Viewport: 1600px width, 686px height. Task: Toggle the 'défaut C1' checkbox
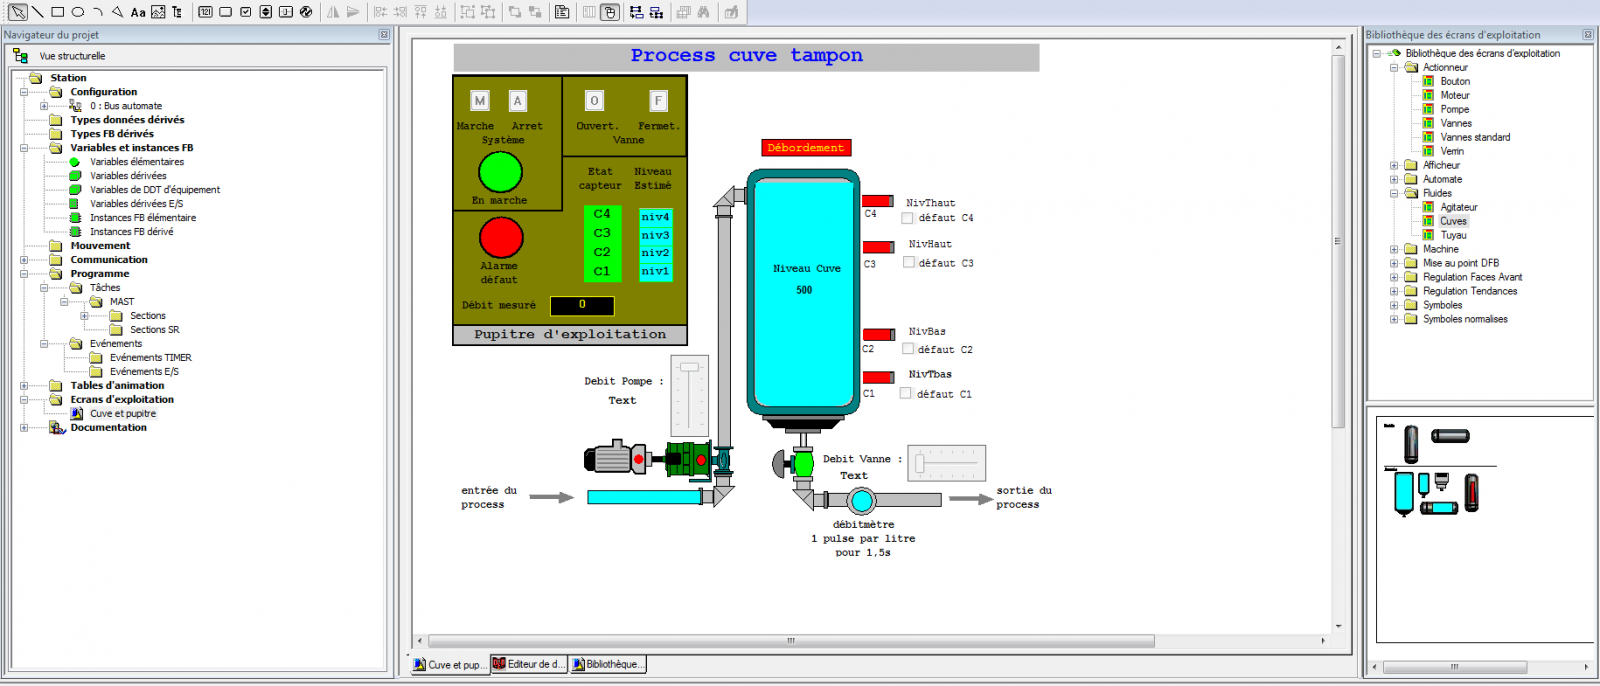coord(906,393)
